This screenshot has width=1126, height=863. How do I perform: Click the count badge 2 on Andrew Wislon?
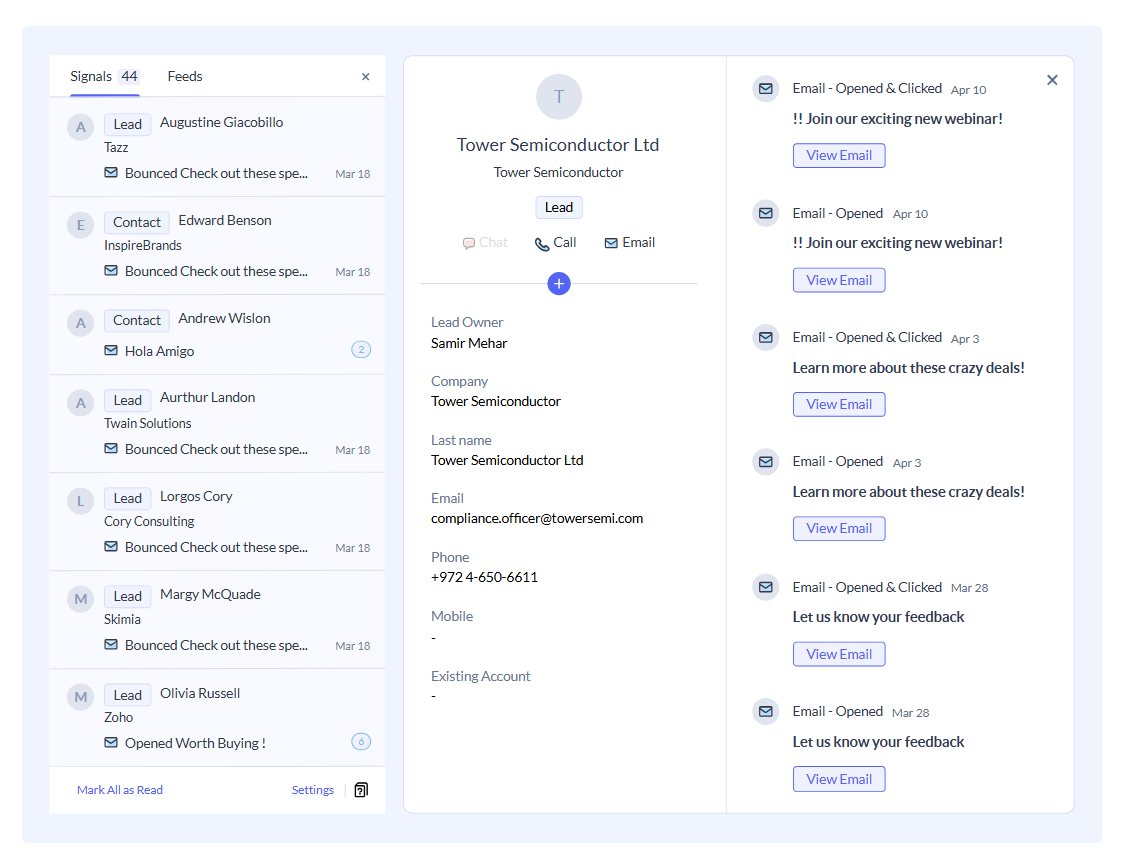(x=361, y=350)
